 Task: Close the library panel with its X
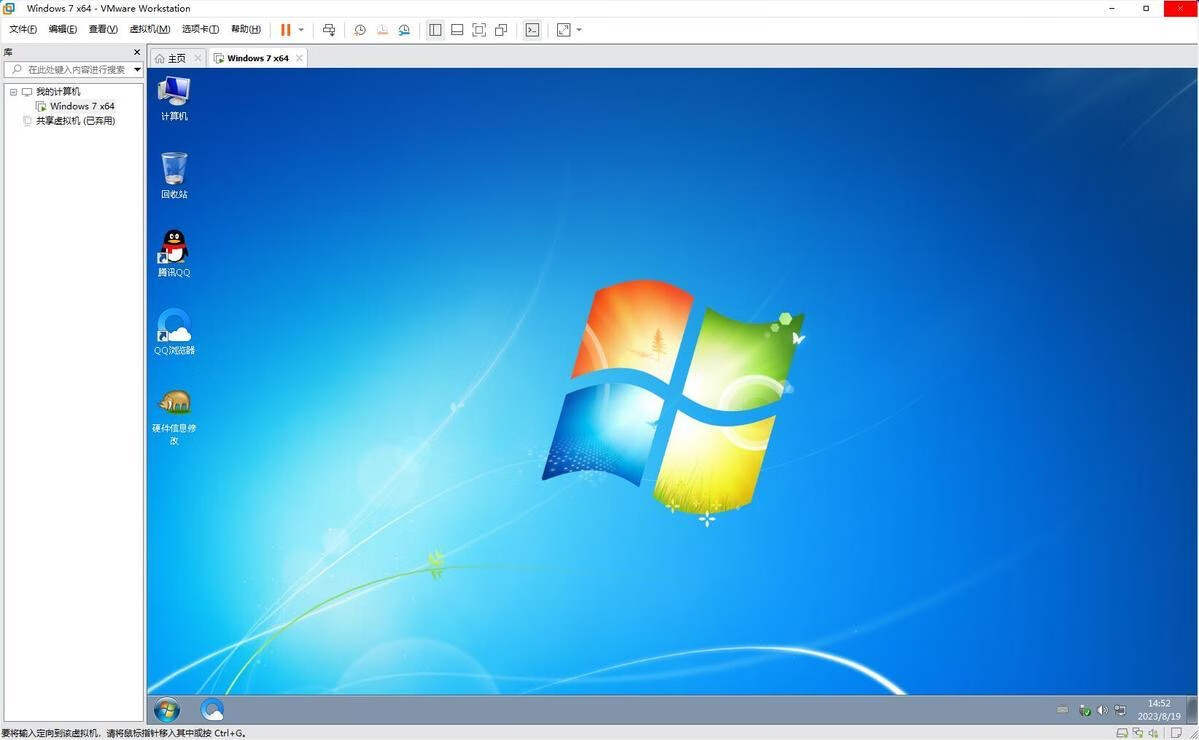[137, 52]
